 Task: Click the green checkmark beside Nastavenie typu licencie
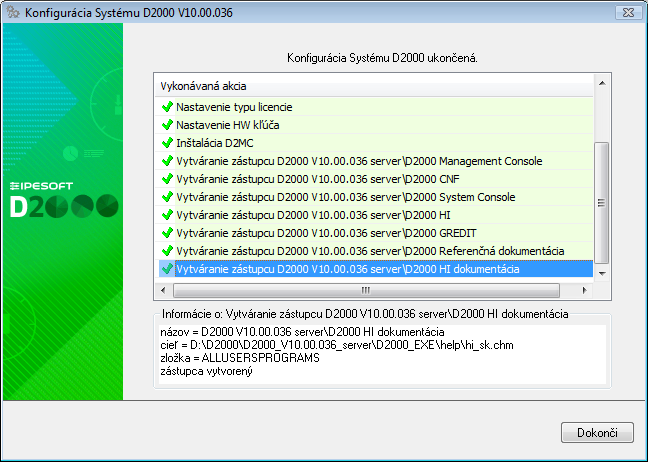[167, 106]
